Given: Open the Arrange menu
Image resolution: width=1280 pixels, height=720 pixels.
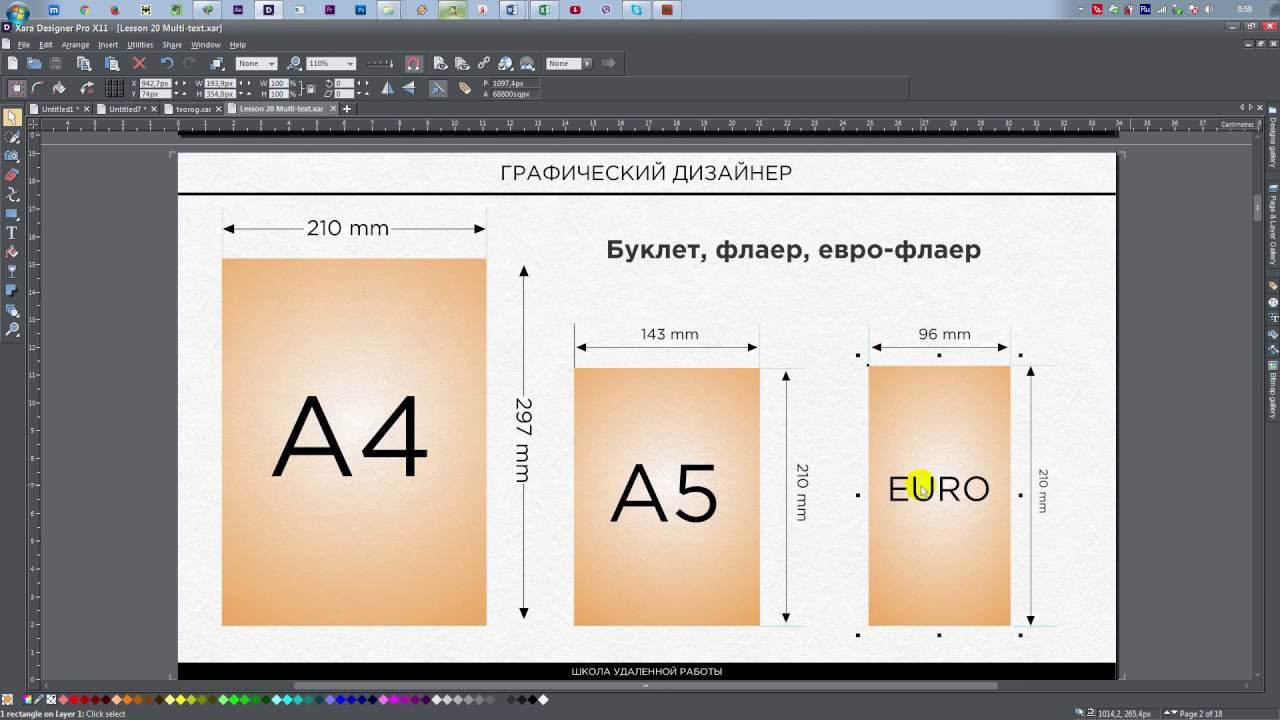Looking at the screenshot, I should [75, 45].
